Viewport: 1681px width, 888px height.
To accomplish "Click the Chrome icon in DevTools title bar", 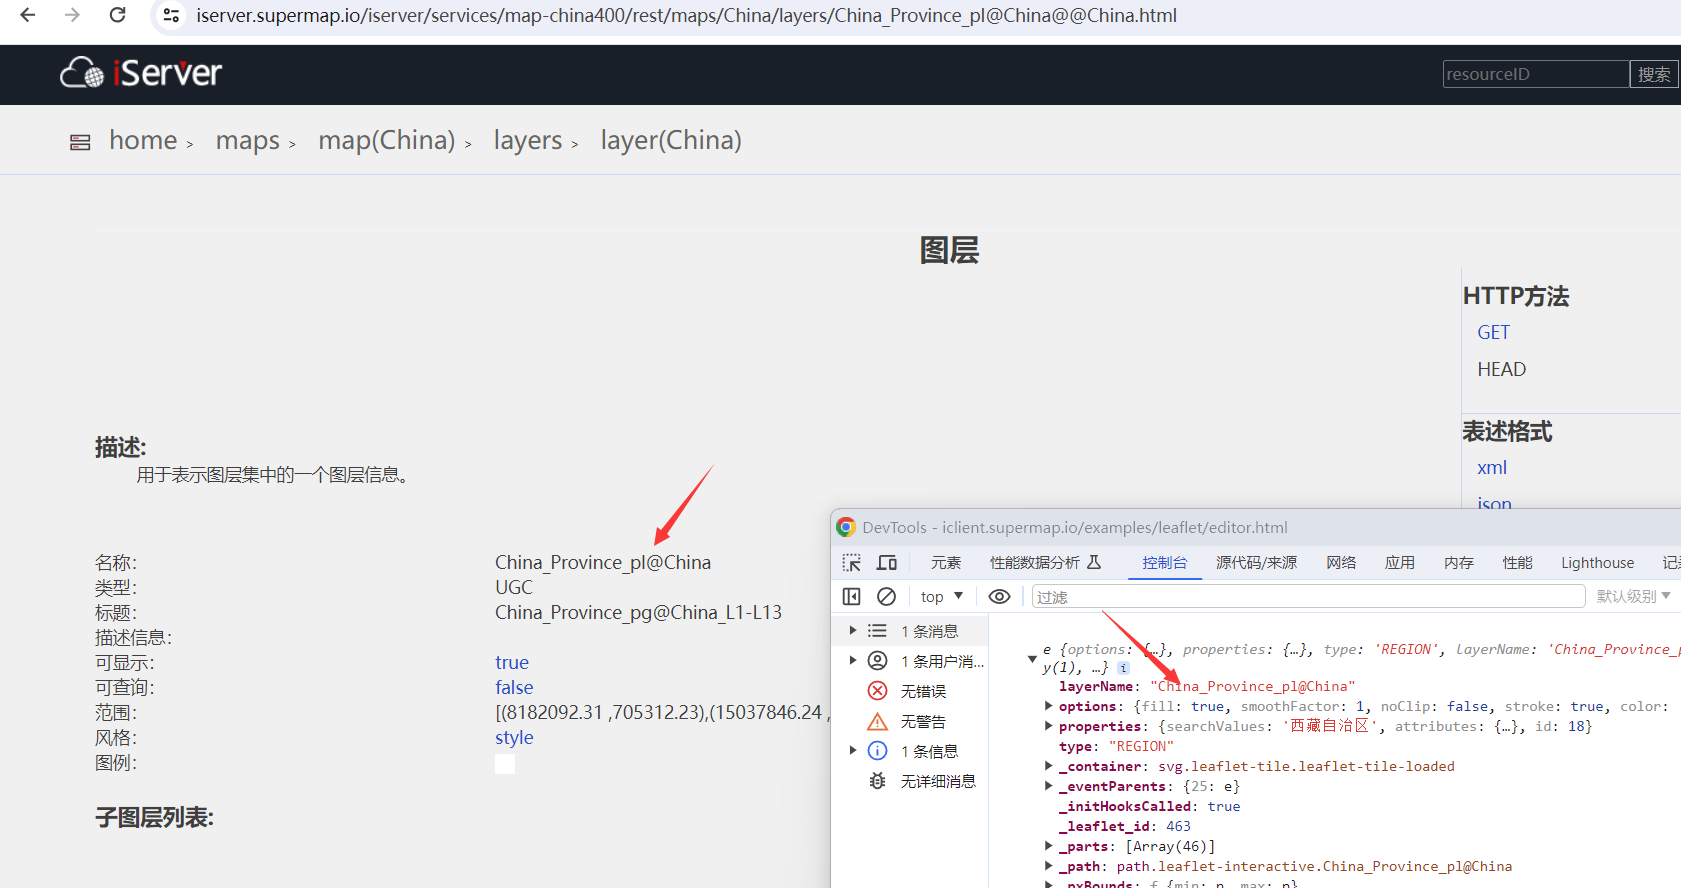I will (846, 527).
